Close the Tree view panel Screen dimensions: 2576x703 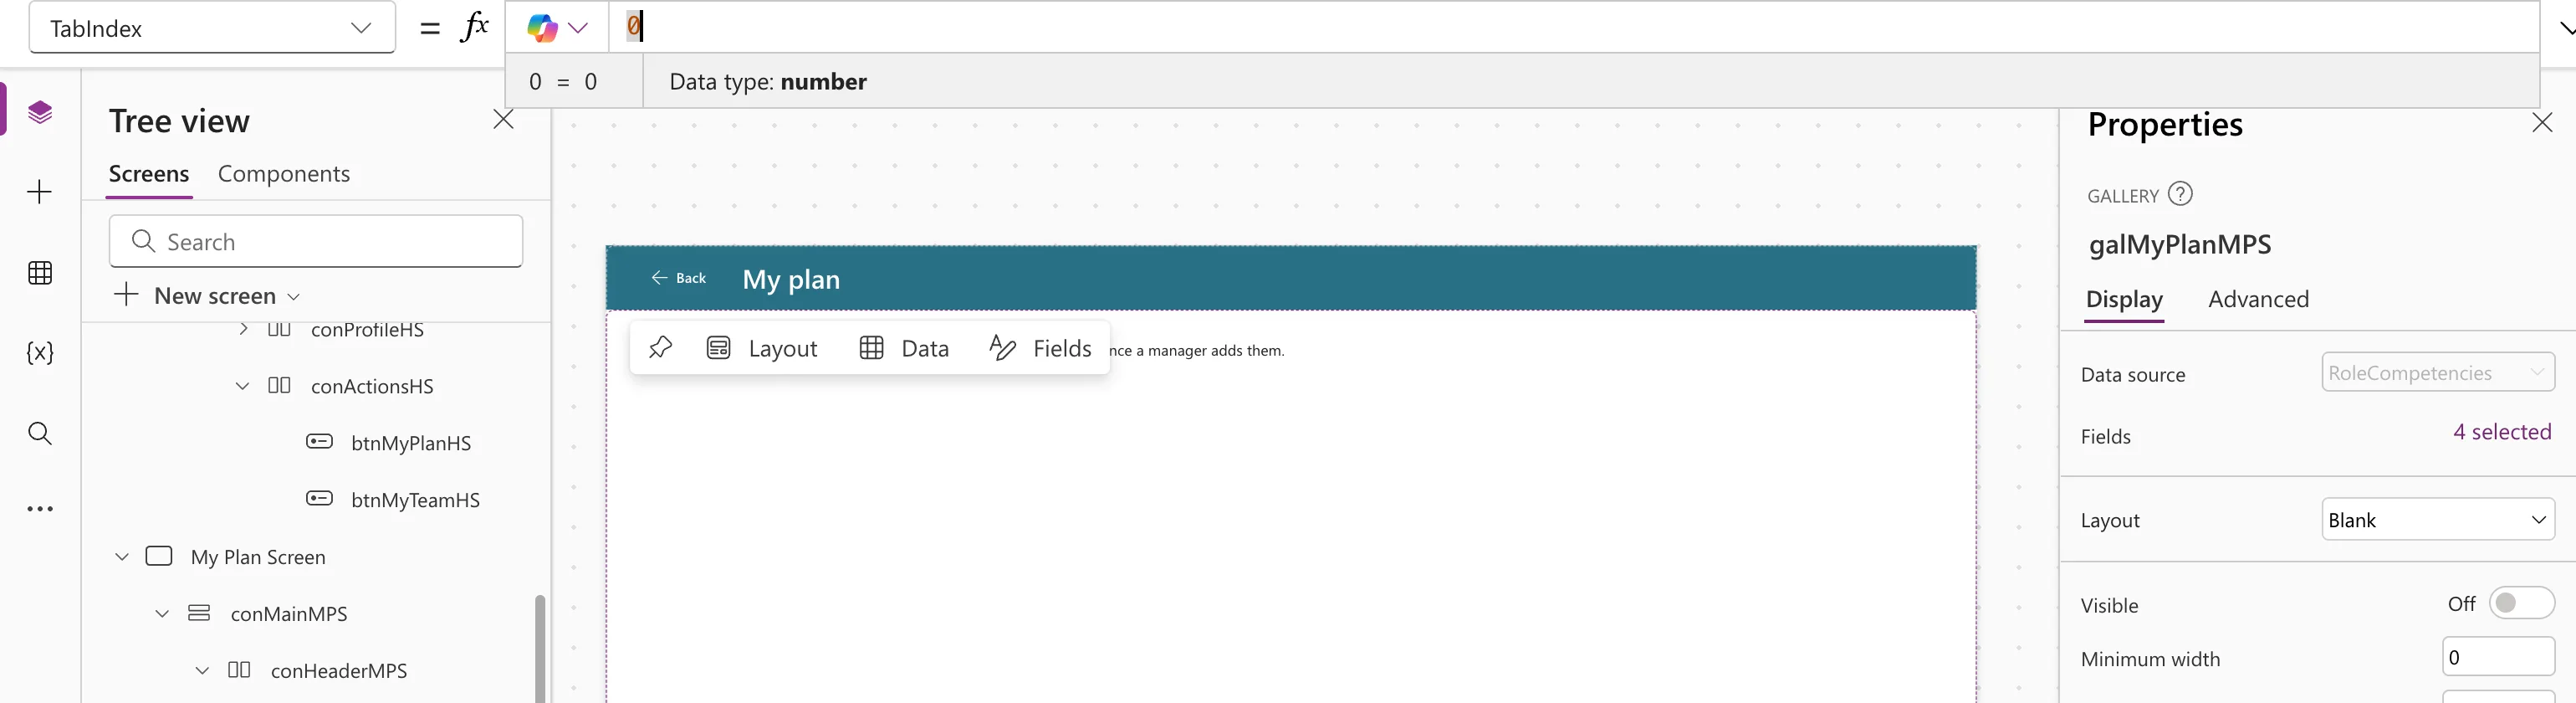503,120
